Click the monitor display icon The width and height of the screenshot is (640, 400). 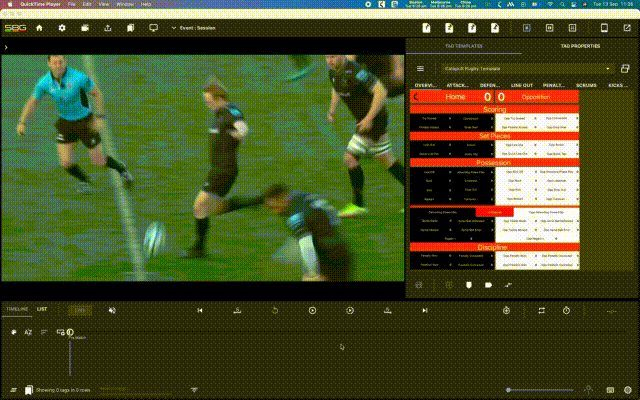153,28
